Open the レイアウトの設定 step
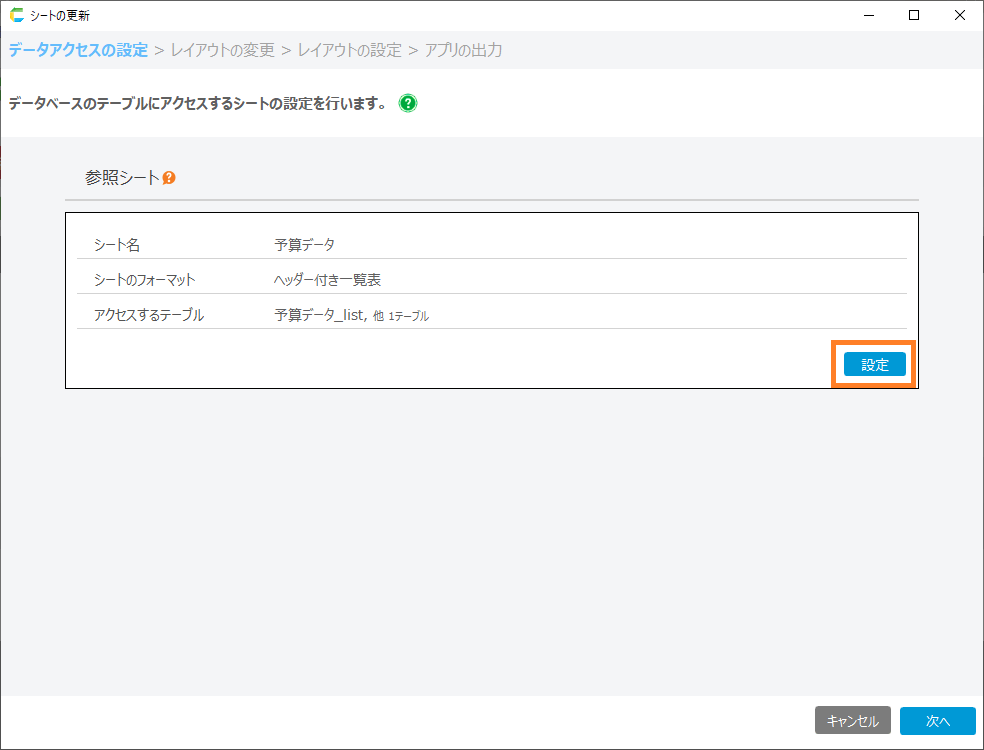This screenshot has height=750, width=984. 349,50
